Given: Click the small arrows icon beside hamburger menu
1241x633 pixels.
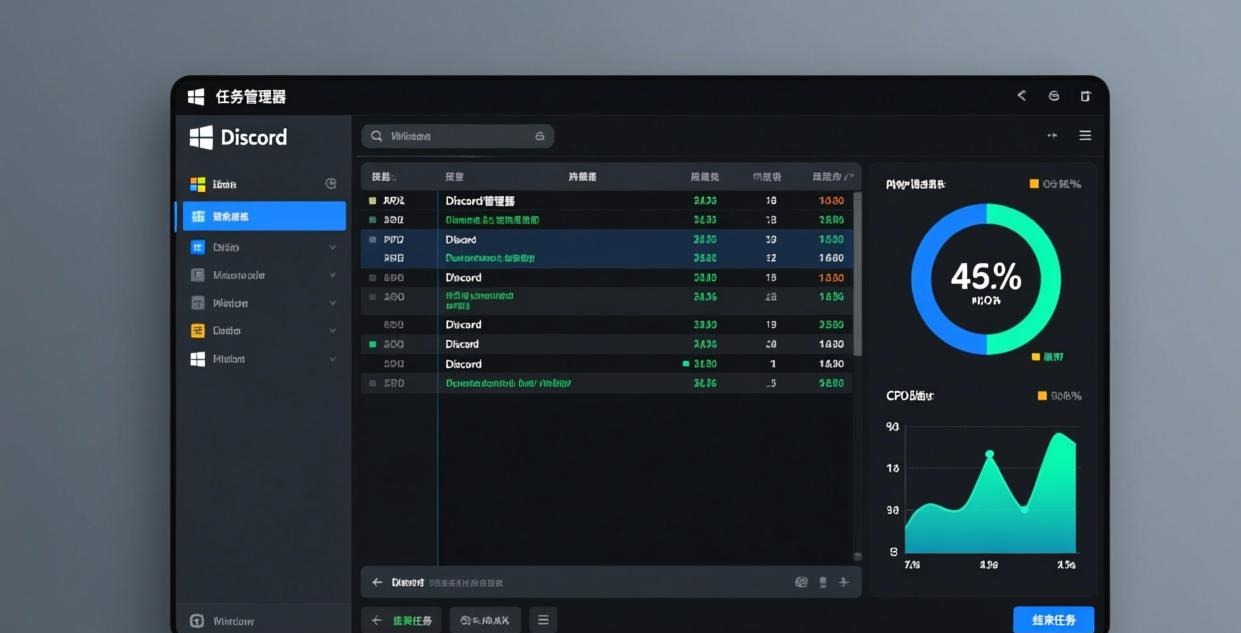Looking at the screenshot, I should [1052, 135].
